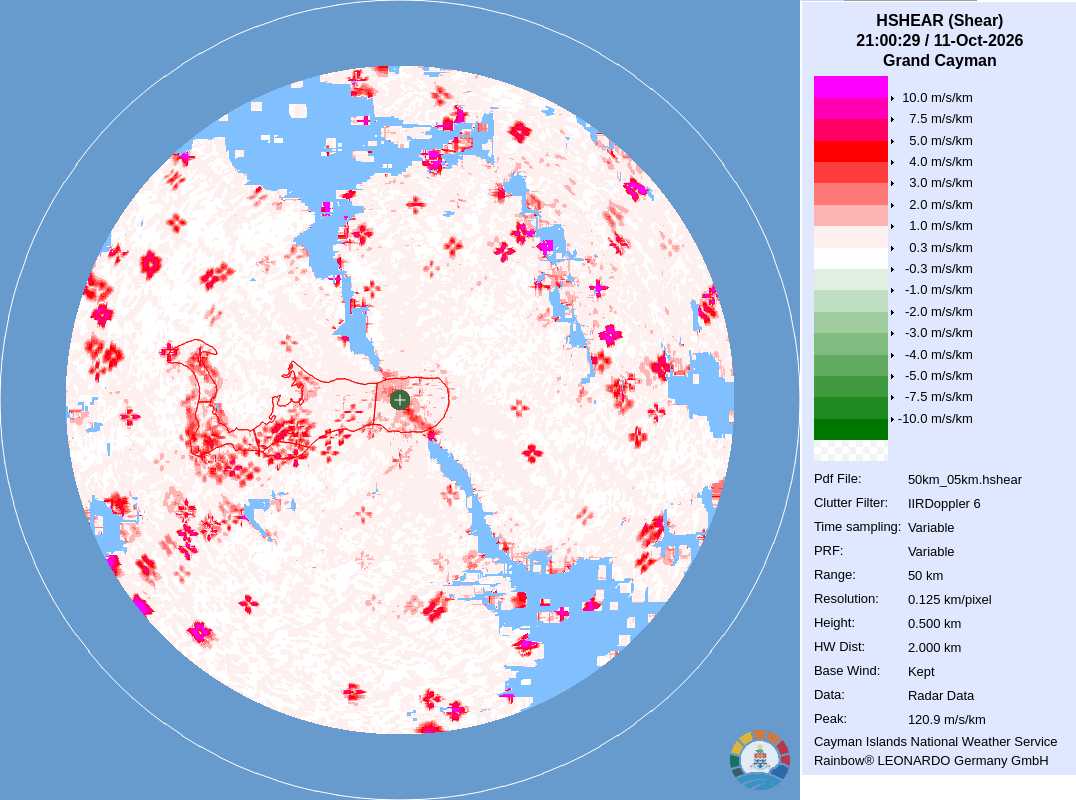Click the Base Wind value "Kept"
This screenshot has height=800, width=1076.
(x=922, y=672)
